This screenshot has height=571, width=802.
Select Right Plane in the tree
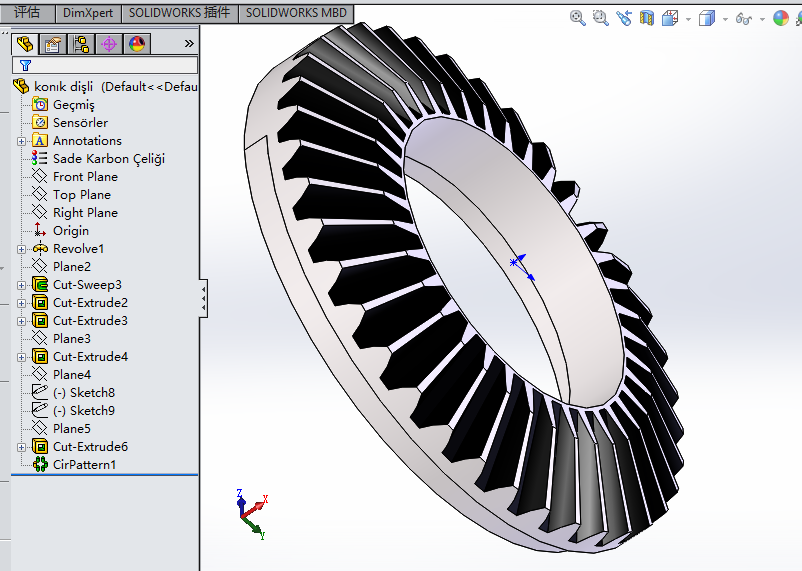pyautogui.click(x=85, y=213)
